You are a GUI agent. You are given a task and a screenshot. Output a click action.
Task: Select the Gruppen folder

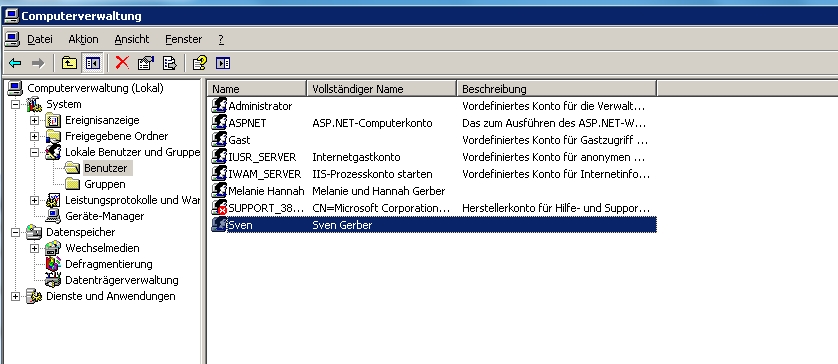pyautogui.click(x=105, y=184)
